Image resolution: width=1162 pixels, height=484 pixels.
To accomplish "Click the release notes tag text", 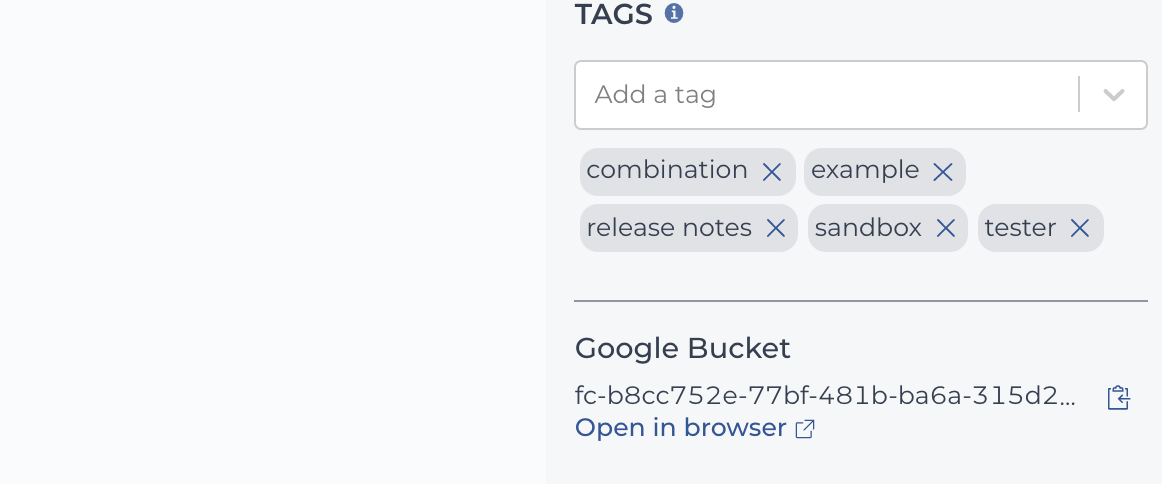I will point(669,228).
